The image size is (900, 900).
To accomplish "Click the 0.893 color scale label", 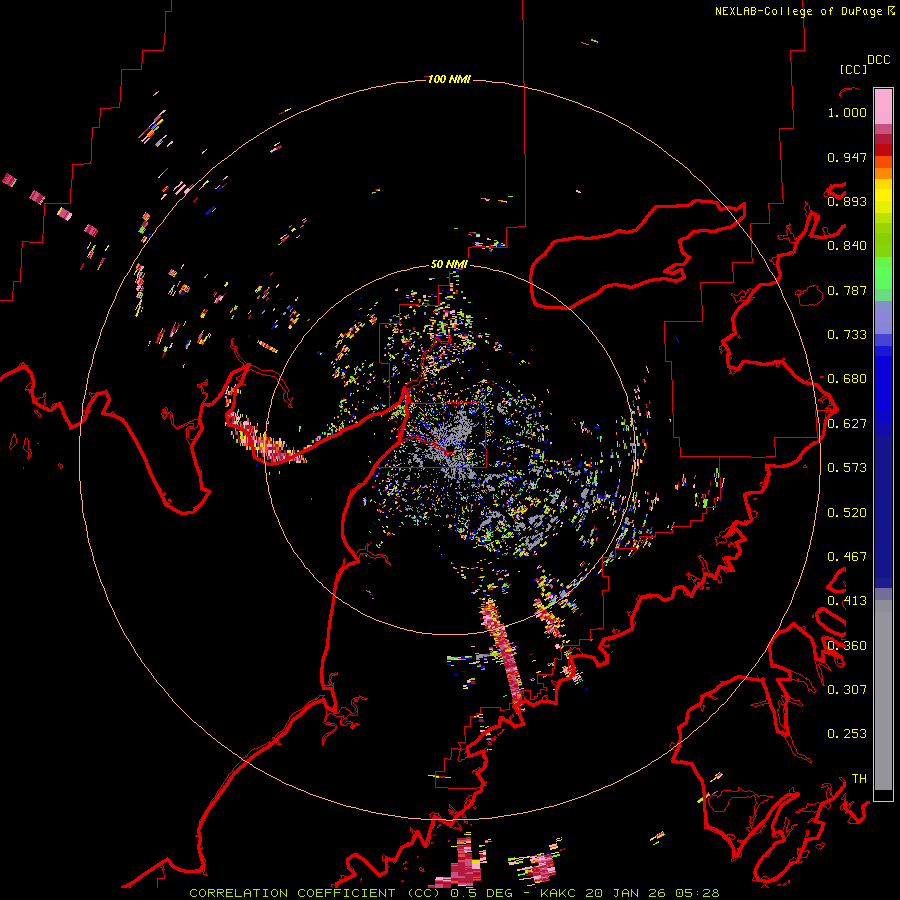I will [847, 201].
